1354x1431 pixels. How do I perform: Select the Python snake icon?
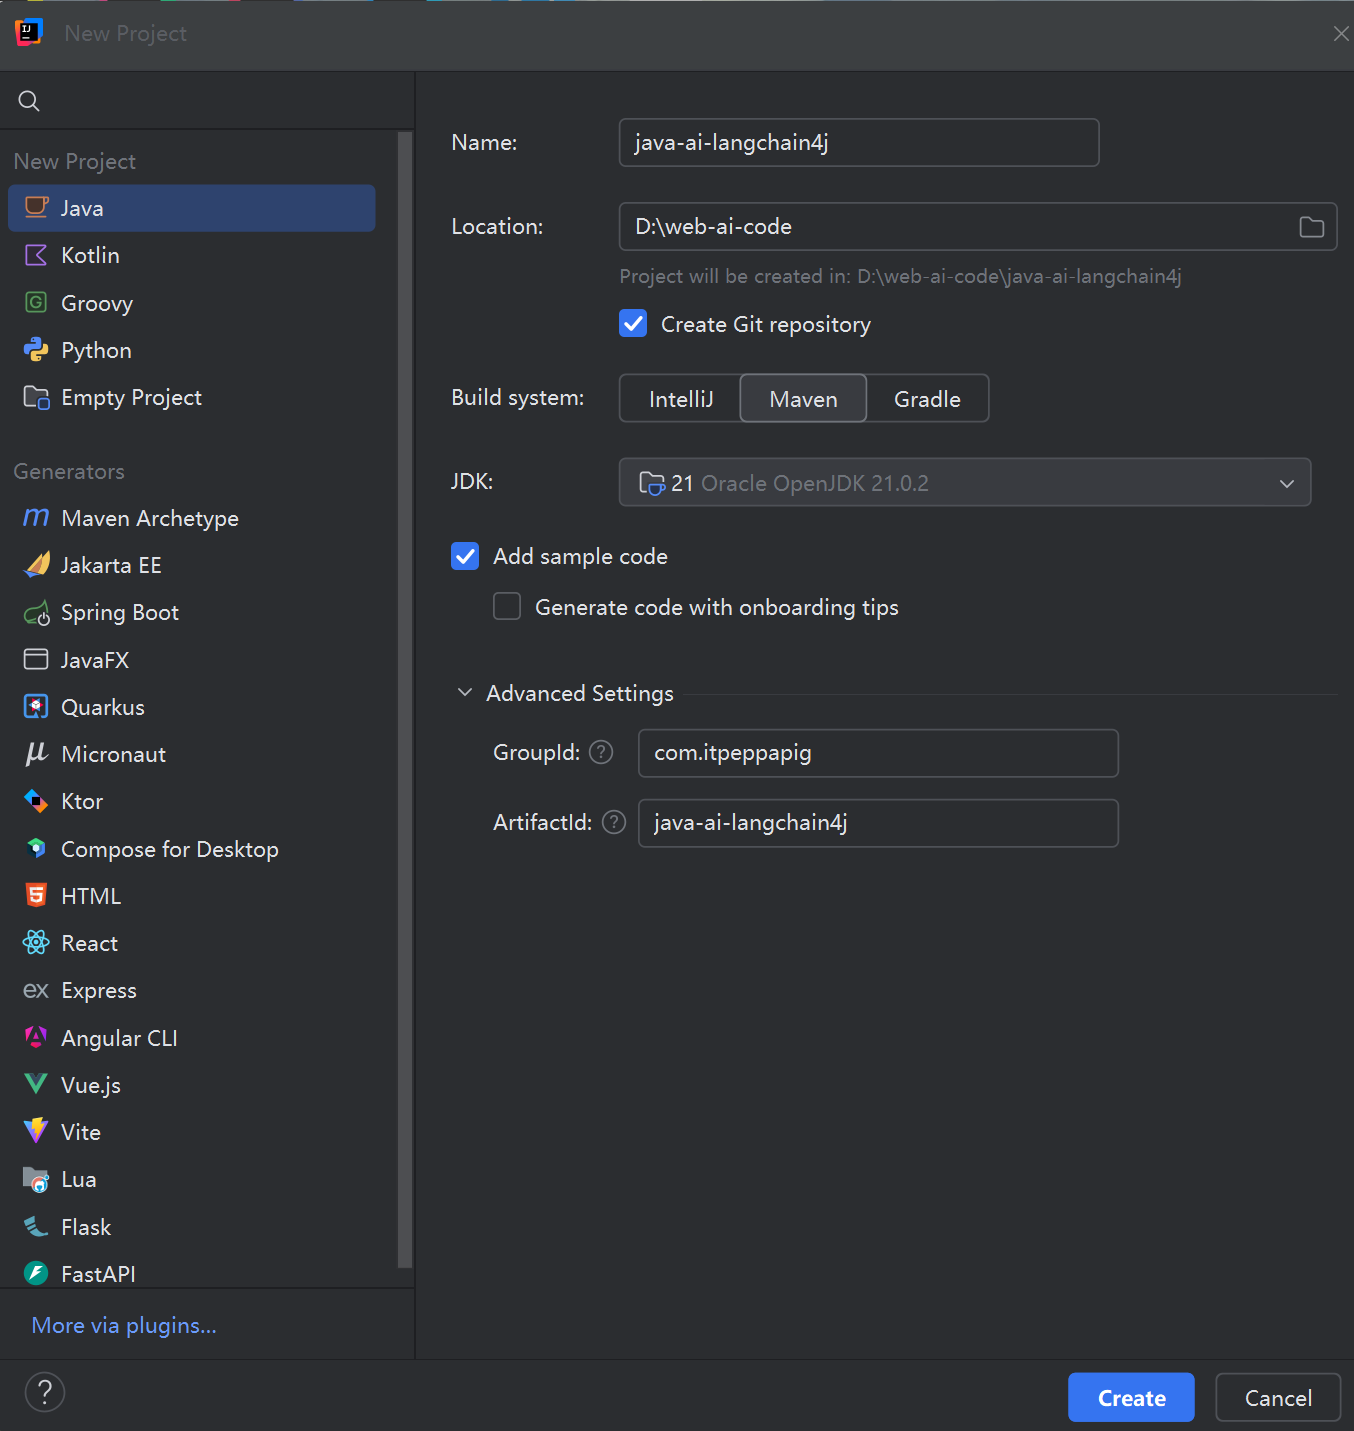36,349
